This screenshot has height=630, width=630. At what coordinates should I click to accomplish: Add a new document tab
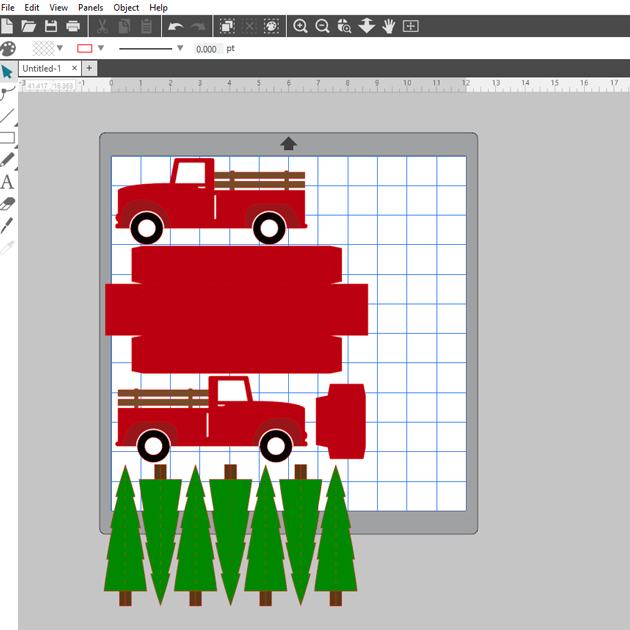[89, 68]
